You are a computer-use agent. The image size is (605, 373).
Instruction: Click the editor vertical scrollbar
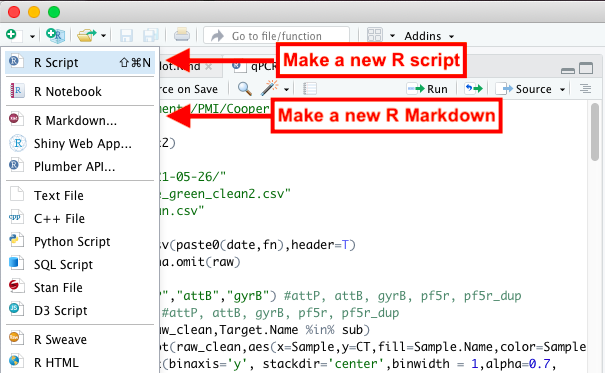(x=595, y=131)
